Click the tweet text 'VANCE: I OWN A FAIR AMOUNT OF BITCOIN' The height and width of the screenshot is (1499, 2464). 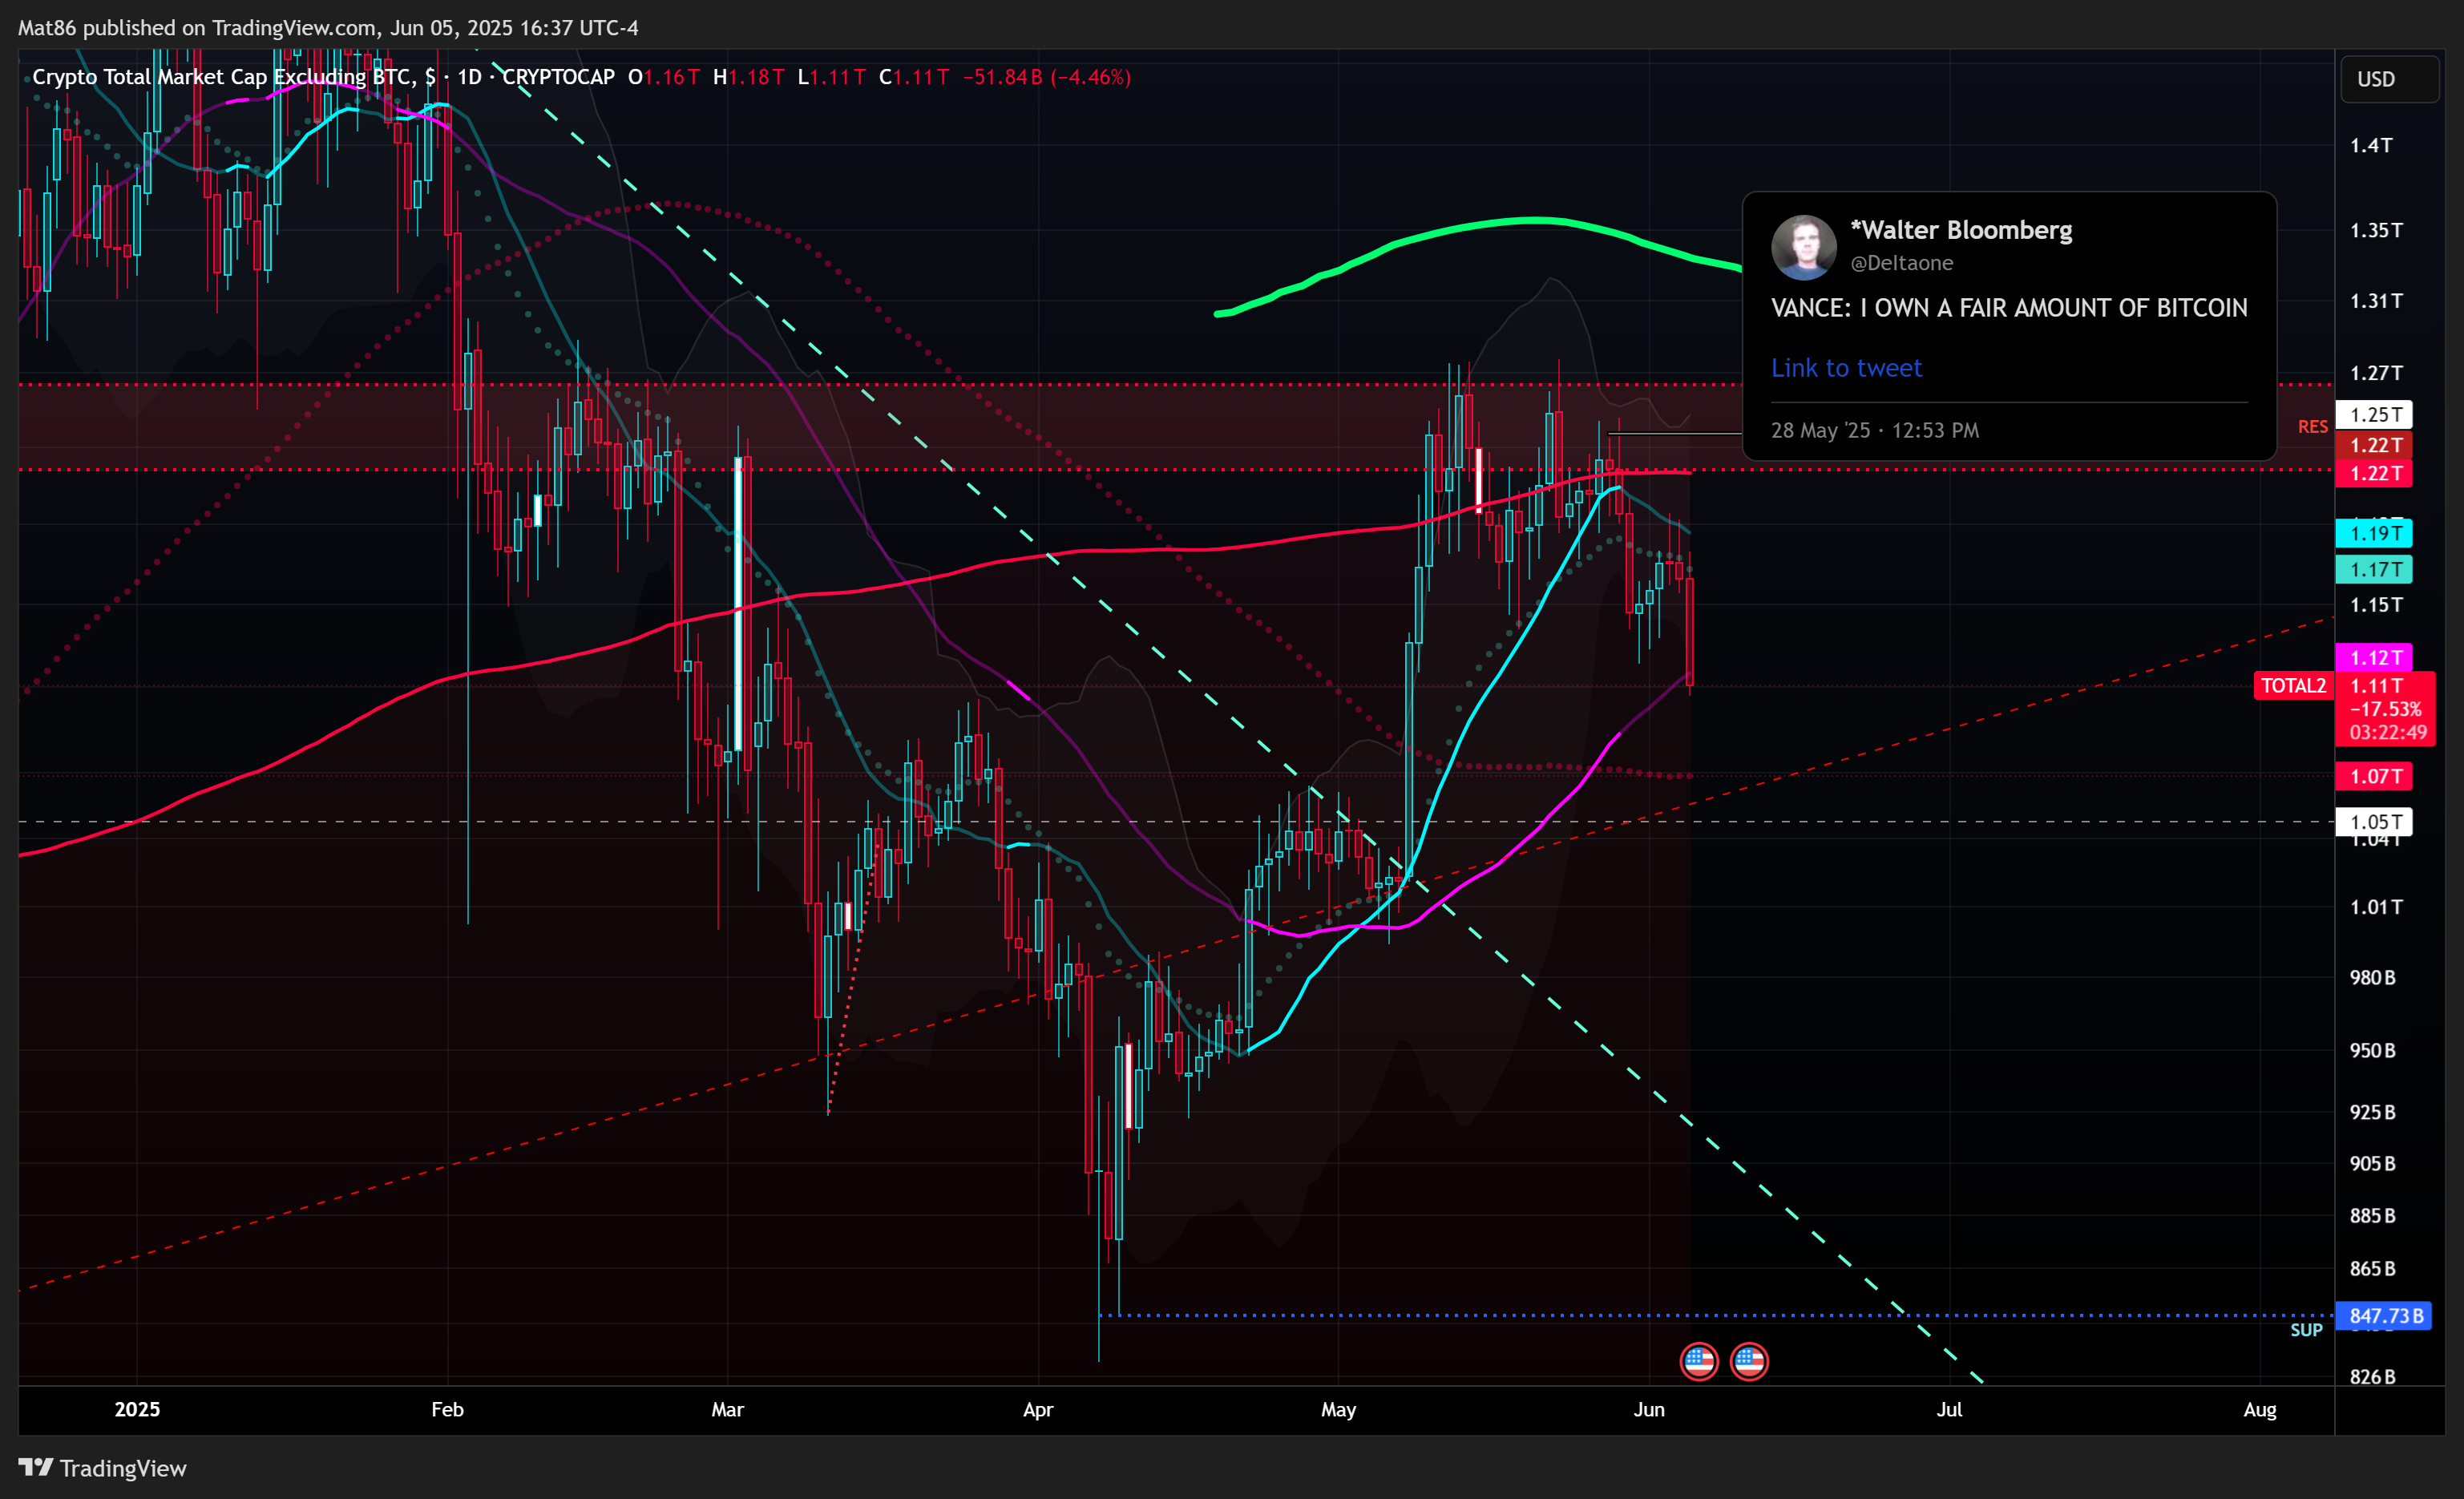click(x=2009, y=308)
